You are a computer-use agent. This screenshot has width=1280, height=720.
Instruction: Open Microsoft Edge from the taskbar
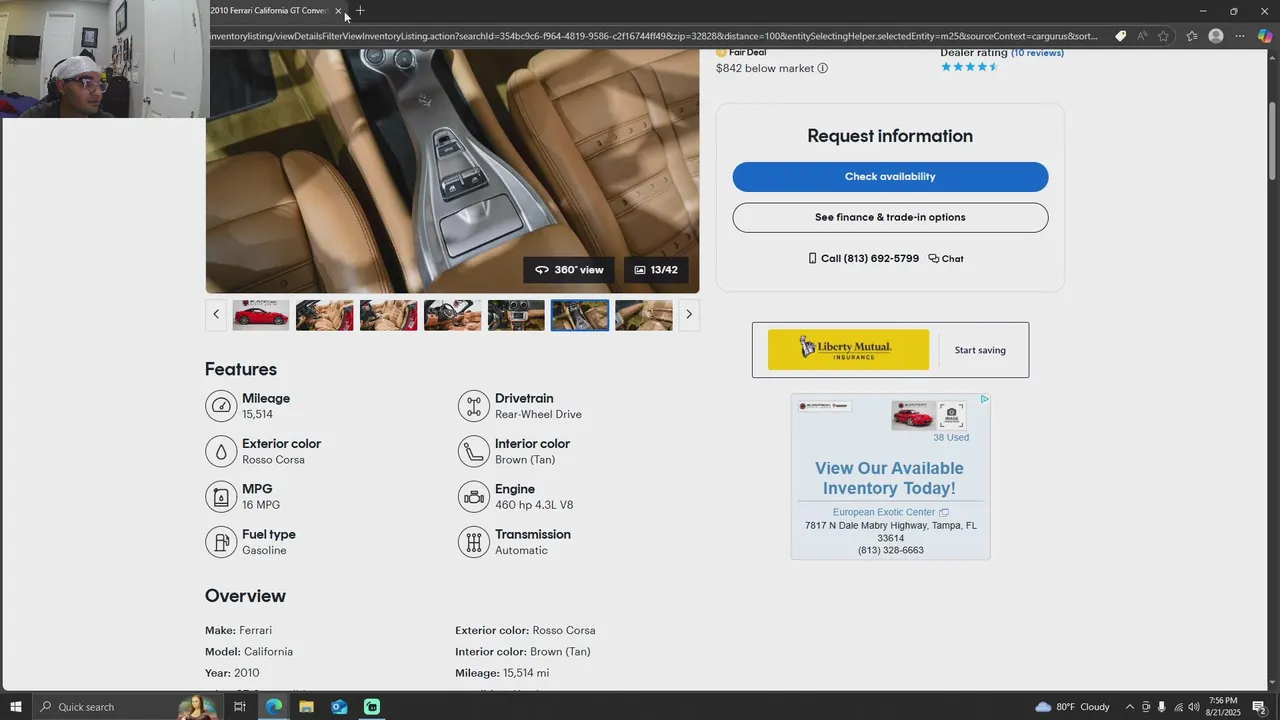tap(273, 707)
